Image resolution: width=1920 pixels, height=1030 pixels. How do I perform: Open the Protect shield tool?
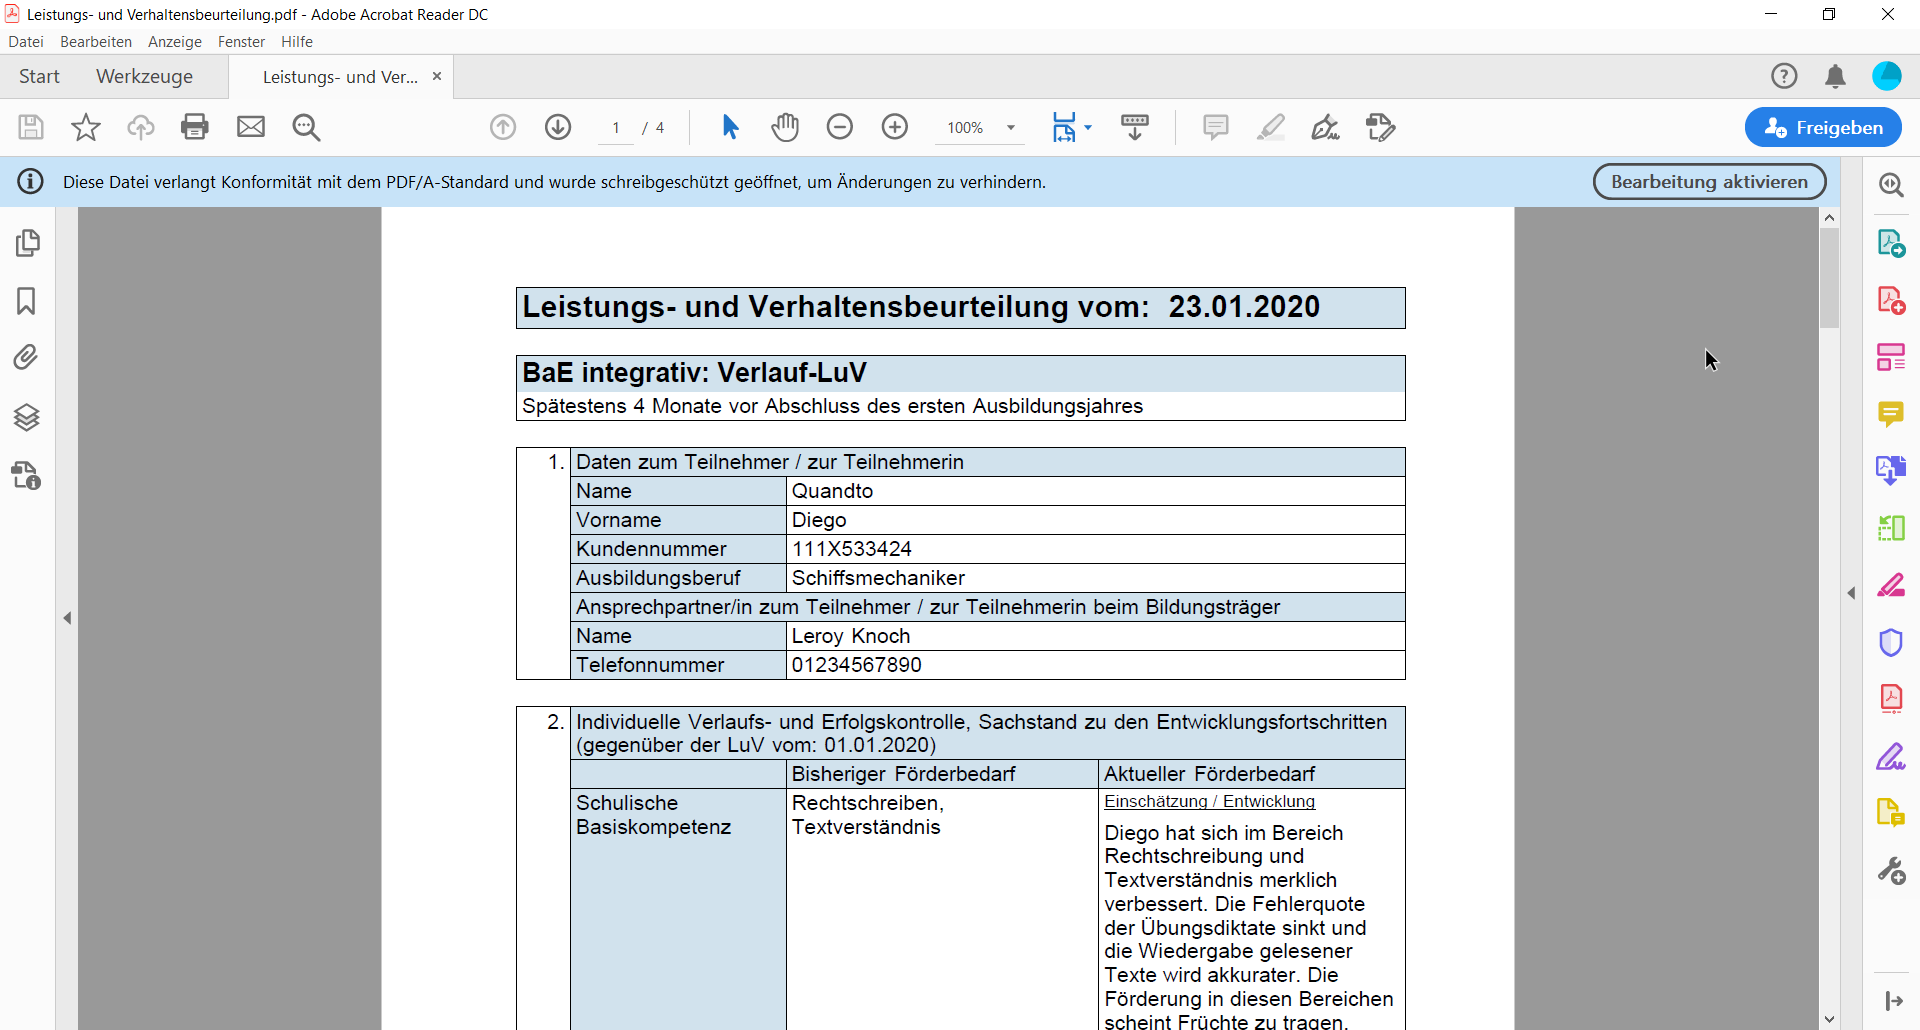(1891, 642)
